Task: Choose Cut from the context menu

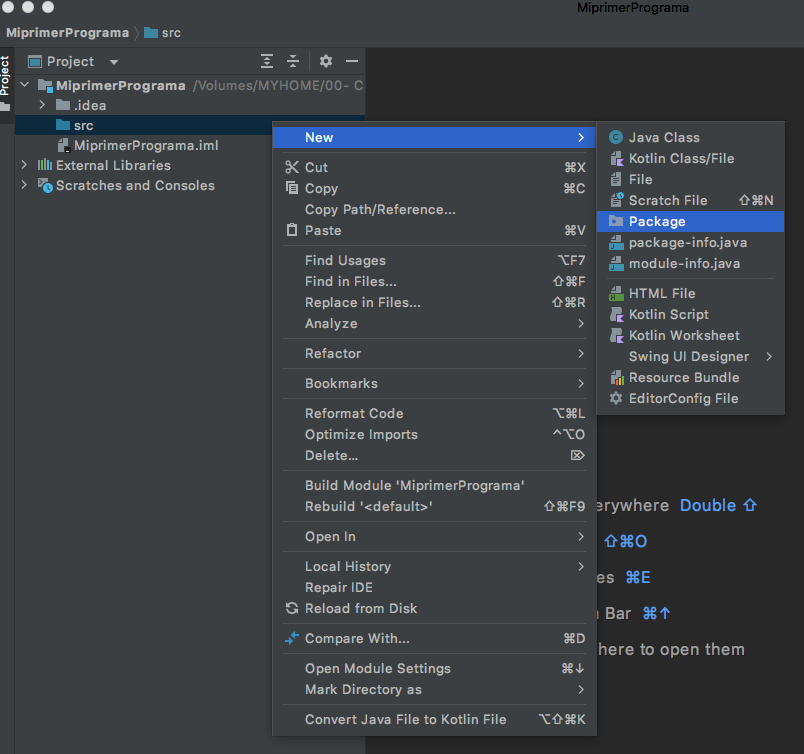Action: 434,167
